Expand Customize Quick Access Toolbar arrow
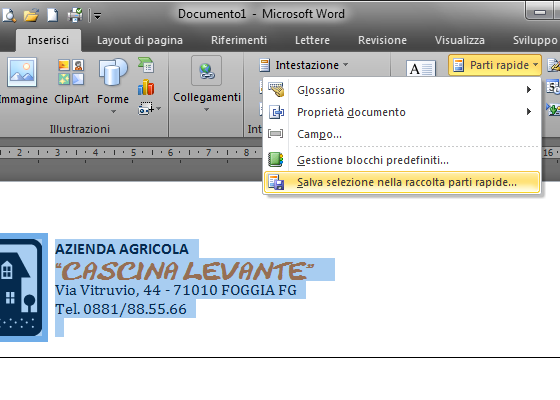The width and height of the screenshot is (560, 400). [97, 16]
